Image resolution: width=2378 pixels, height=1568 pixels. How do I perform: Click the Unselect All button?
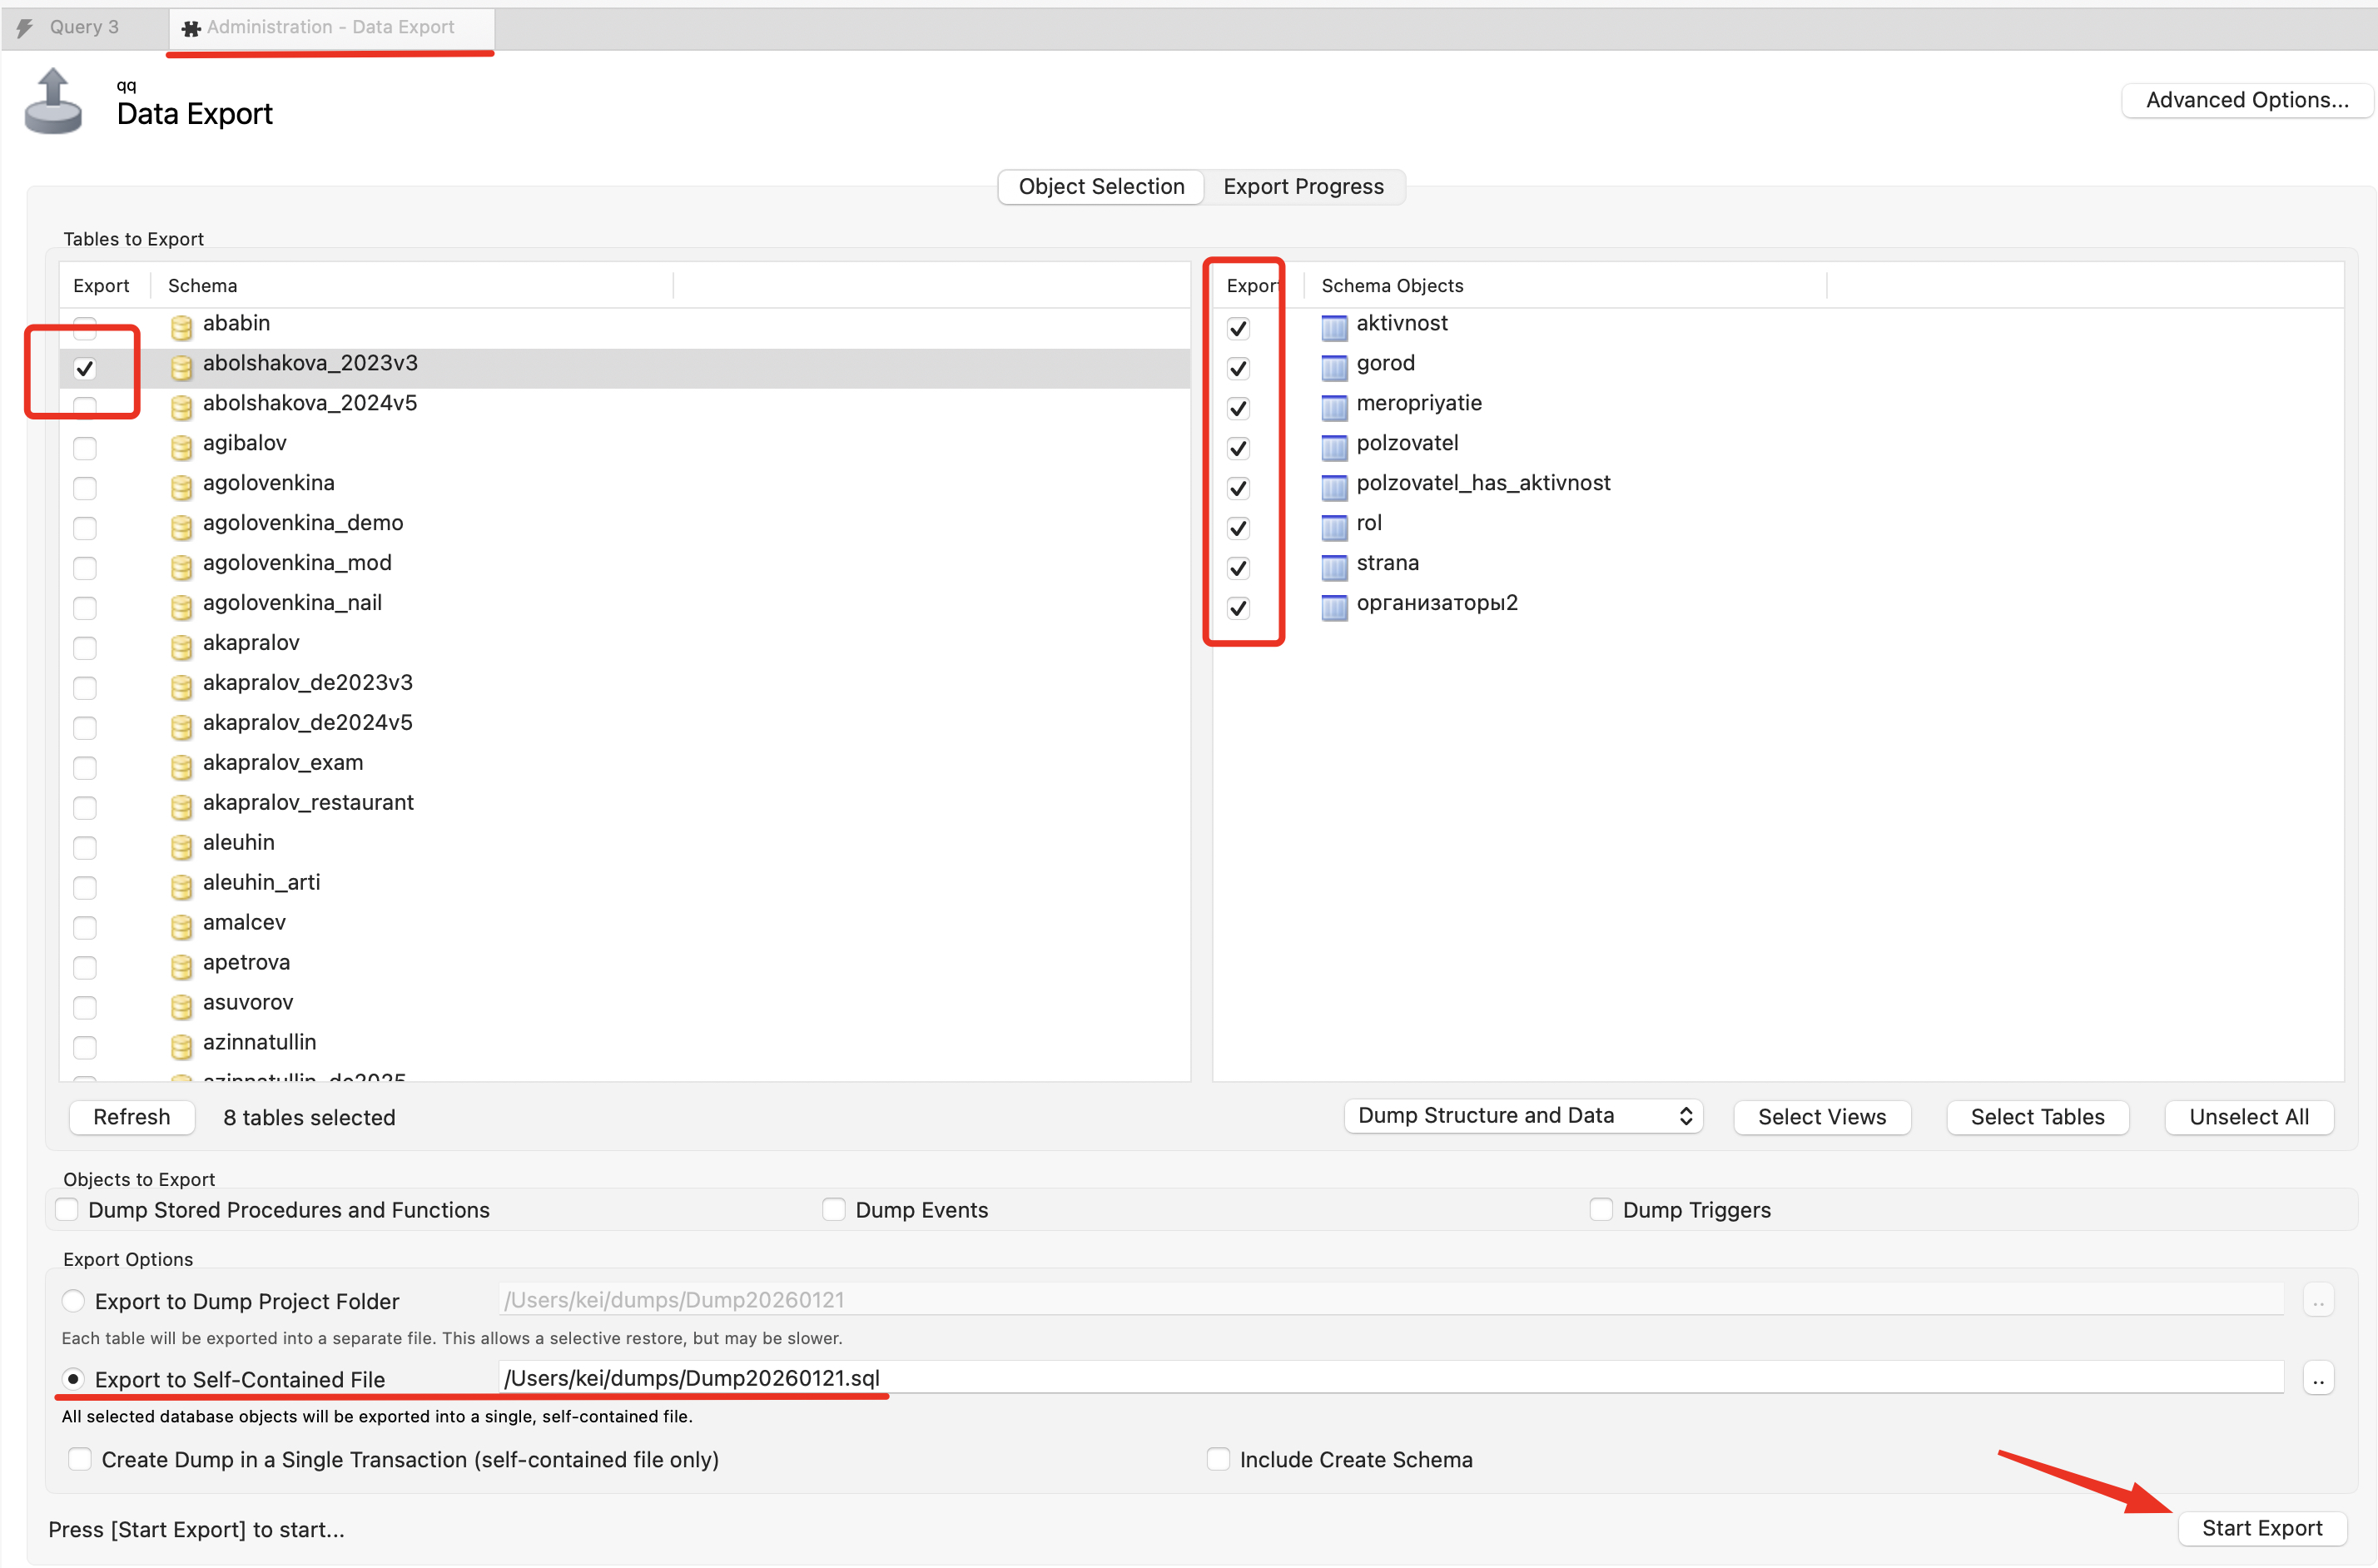click(2248, 1117)
